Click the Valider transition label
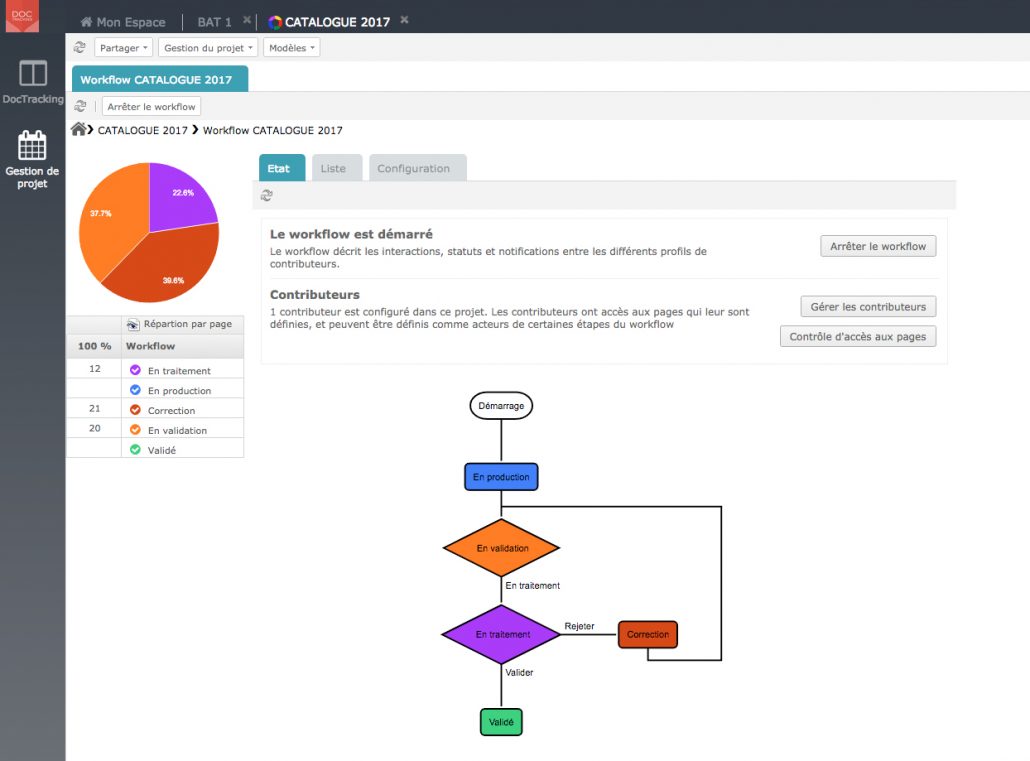 pos(519,672)
